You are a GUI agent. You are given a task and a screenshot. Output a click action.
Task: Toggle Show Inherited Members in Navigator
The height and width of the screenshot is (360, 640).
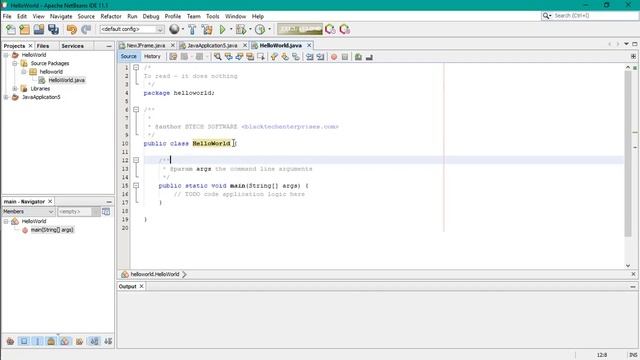click(10, 341)
